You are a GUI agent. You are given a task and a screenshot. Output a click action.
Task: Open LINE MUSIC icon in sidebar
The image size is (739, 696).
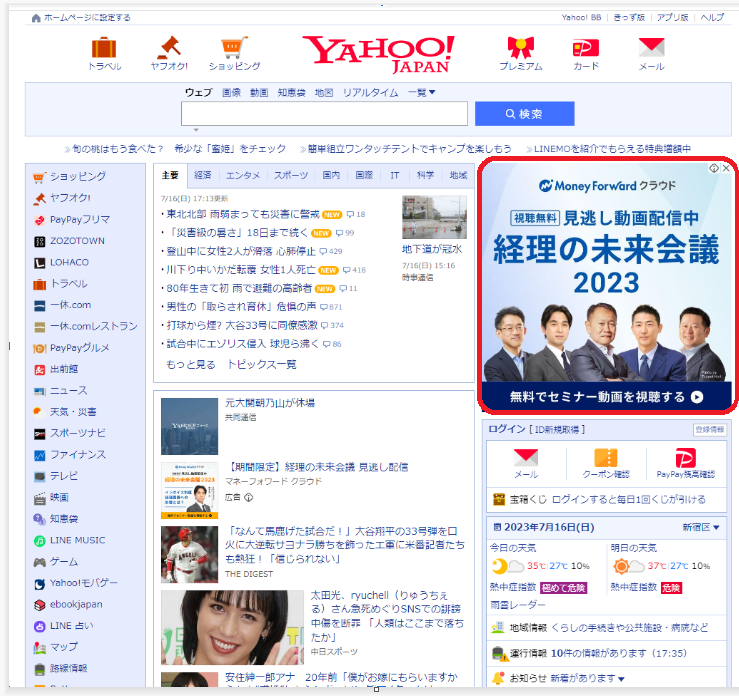tap(40, 541)
